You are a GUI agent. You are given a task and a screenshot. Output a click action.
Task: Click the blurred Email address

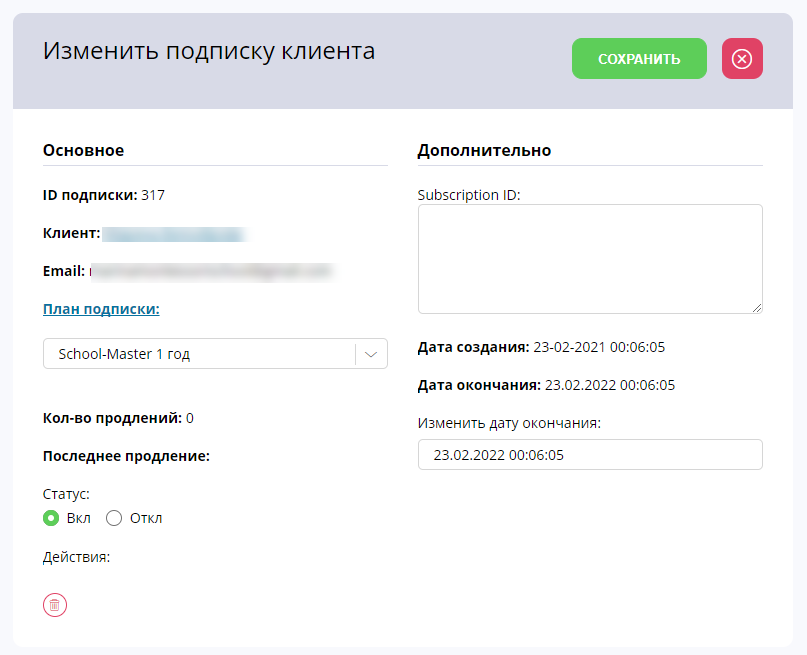[x=213, y=272]
